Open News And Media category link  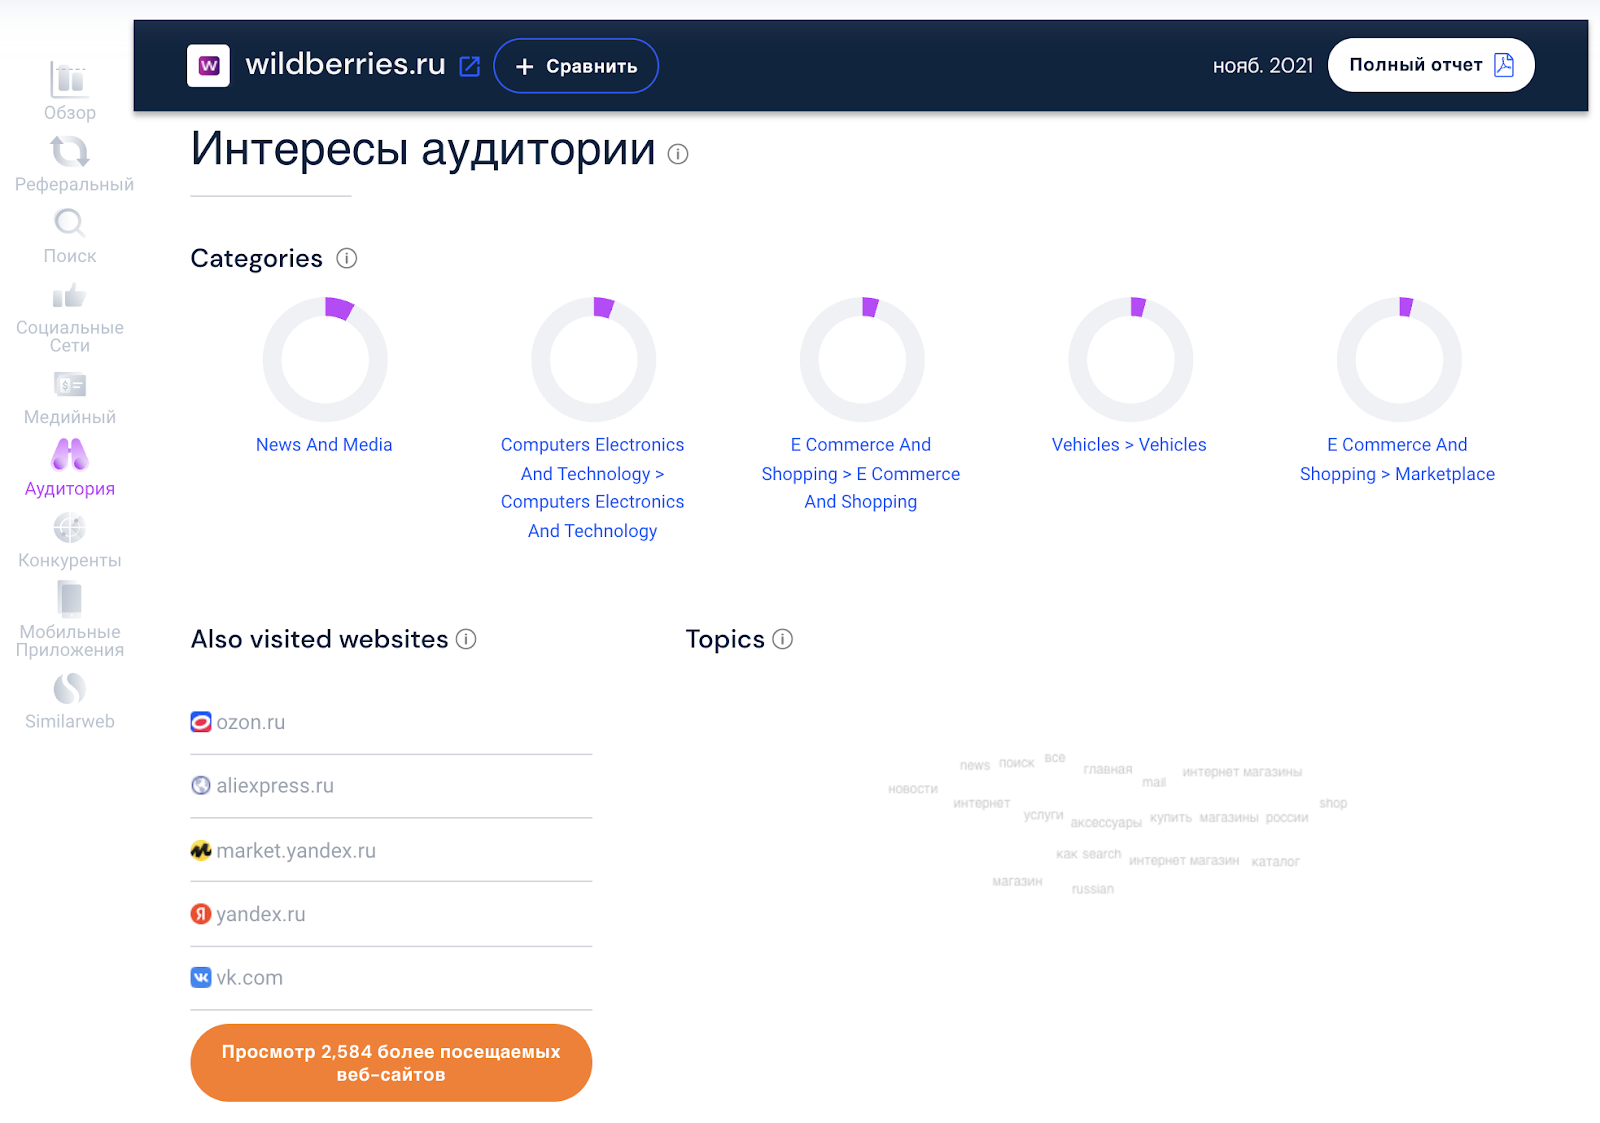pos(324,445)
